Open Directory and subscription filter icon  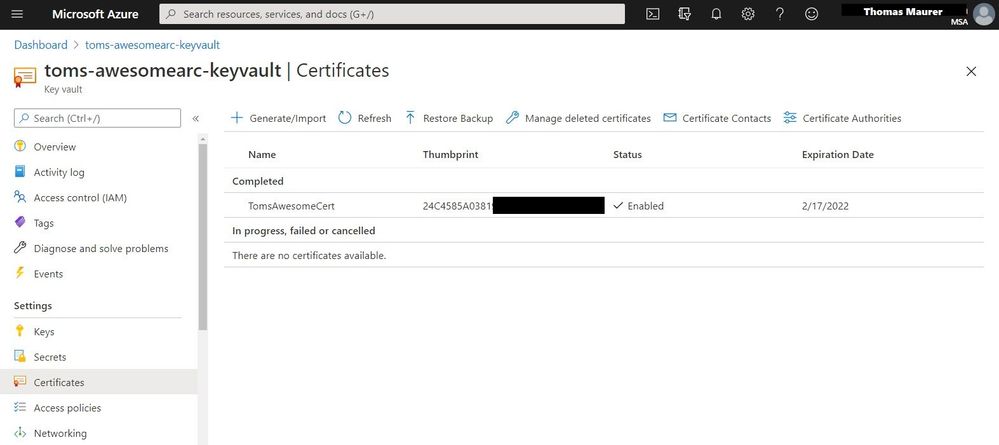pyautogui.click(x=684, y=14)
